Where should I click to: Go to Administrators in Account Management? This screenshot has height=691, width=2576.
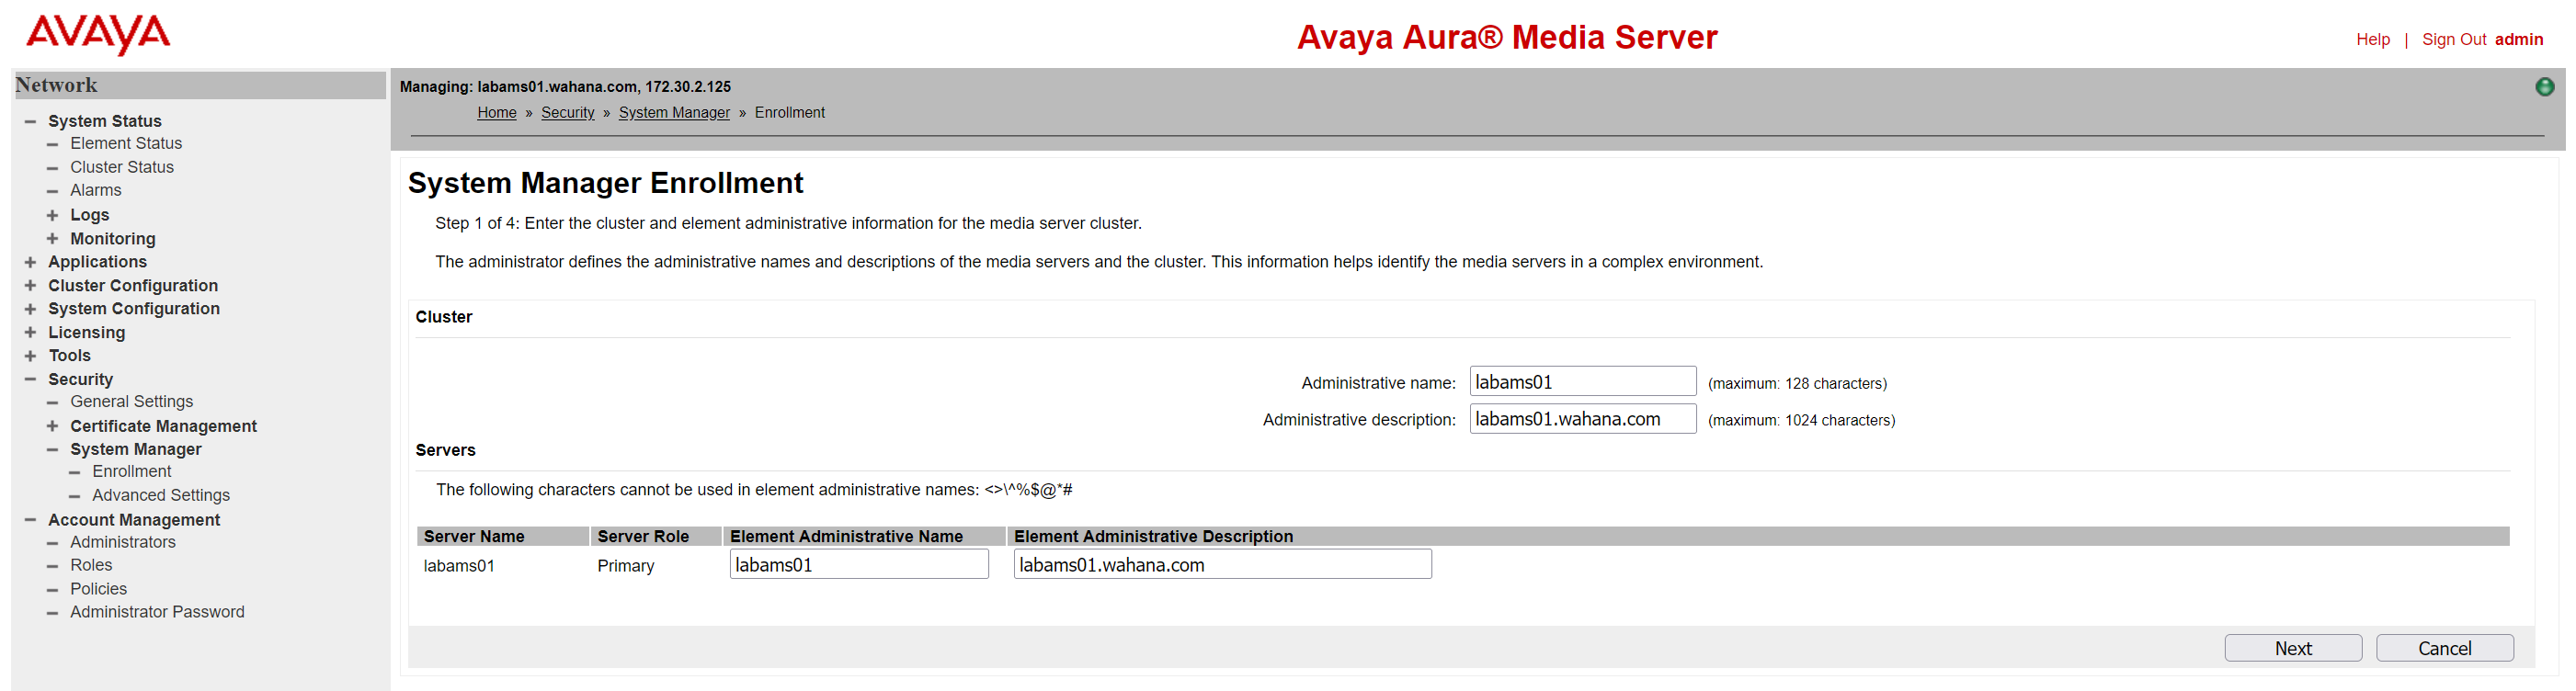coord(122,542)
